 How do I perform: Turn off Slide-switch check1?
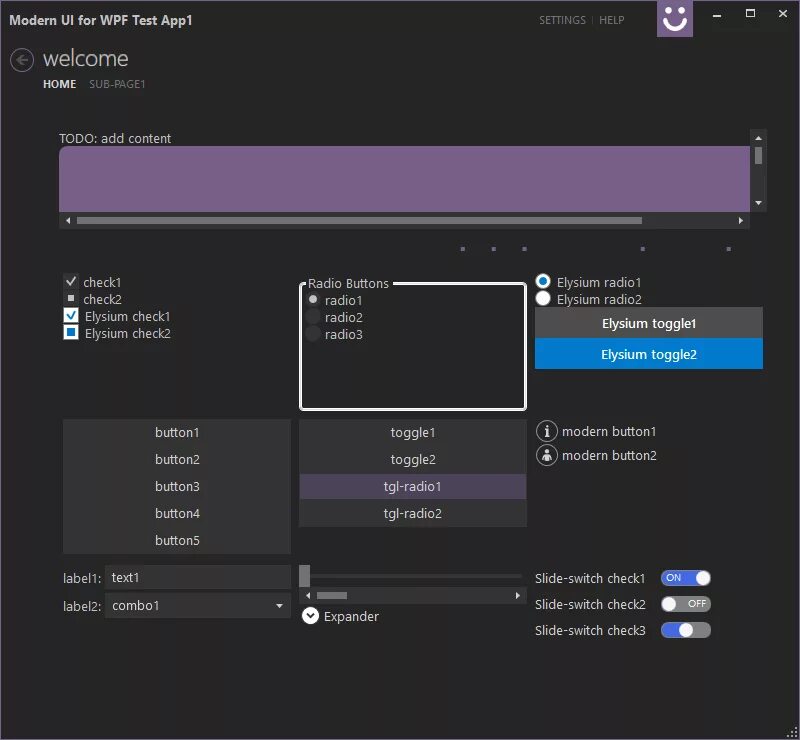click(x=685, y=578)
